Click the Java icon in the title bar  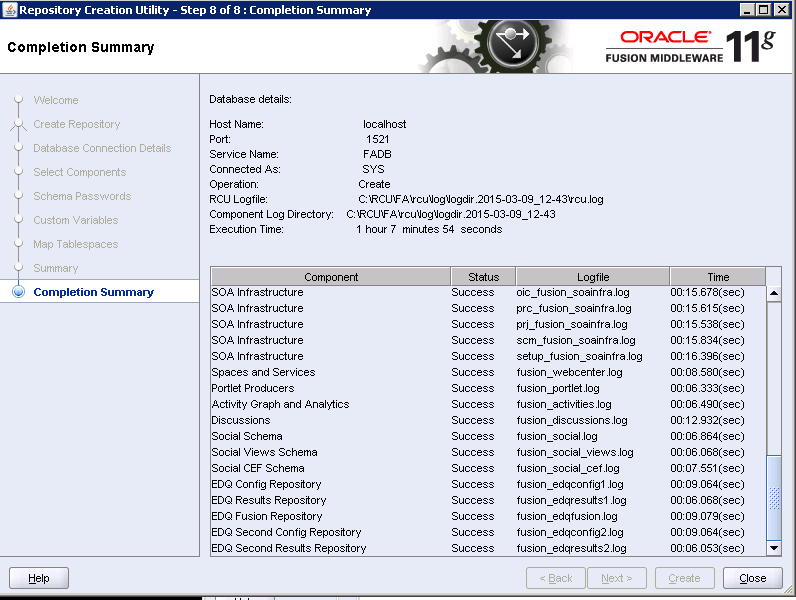click(9, 10)
